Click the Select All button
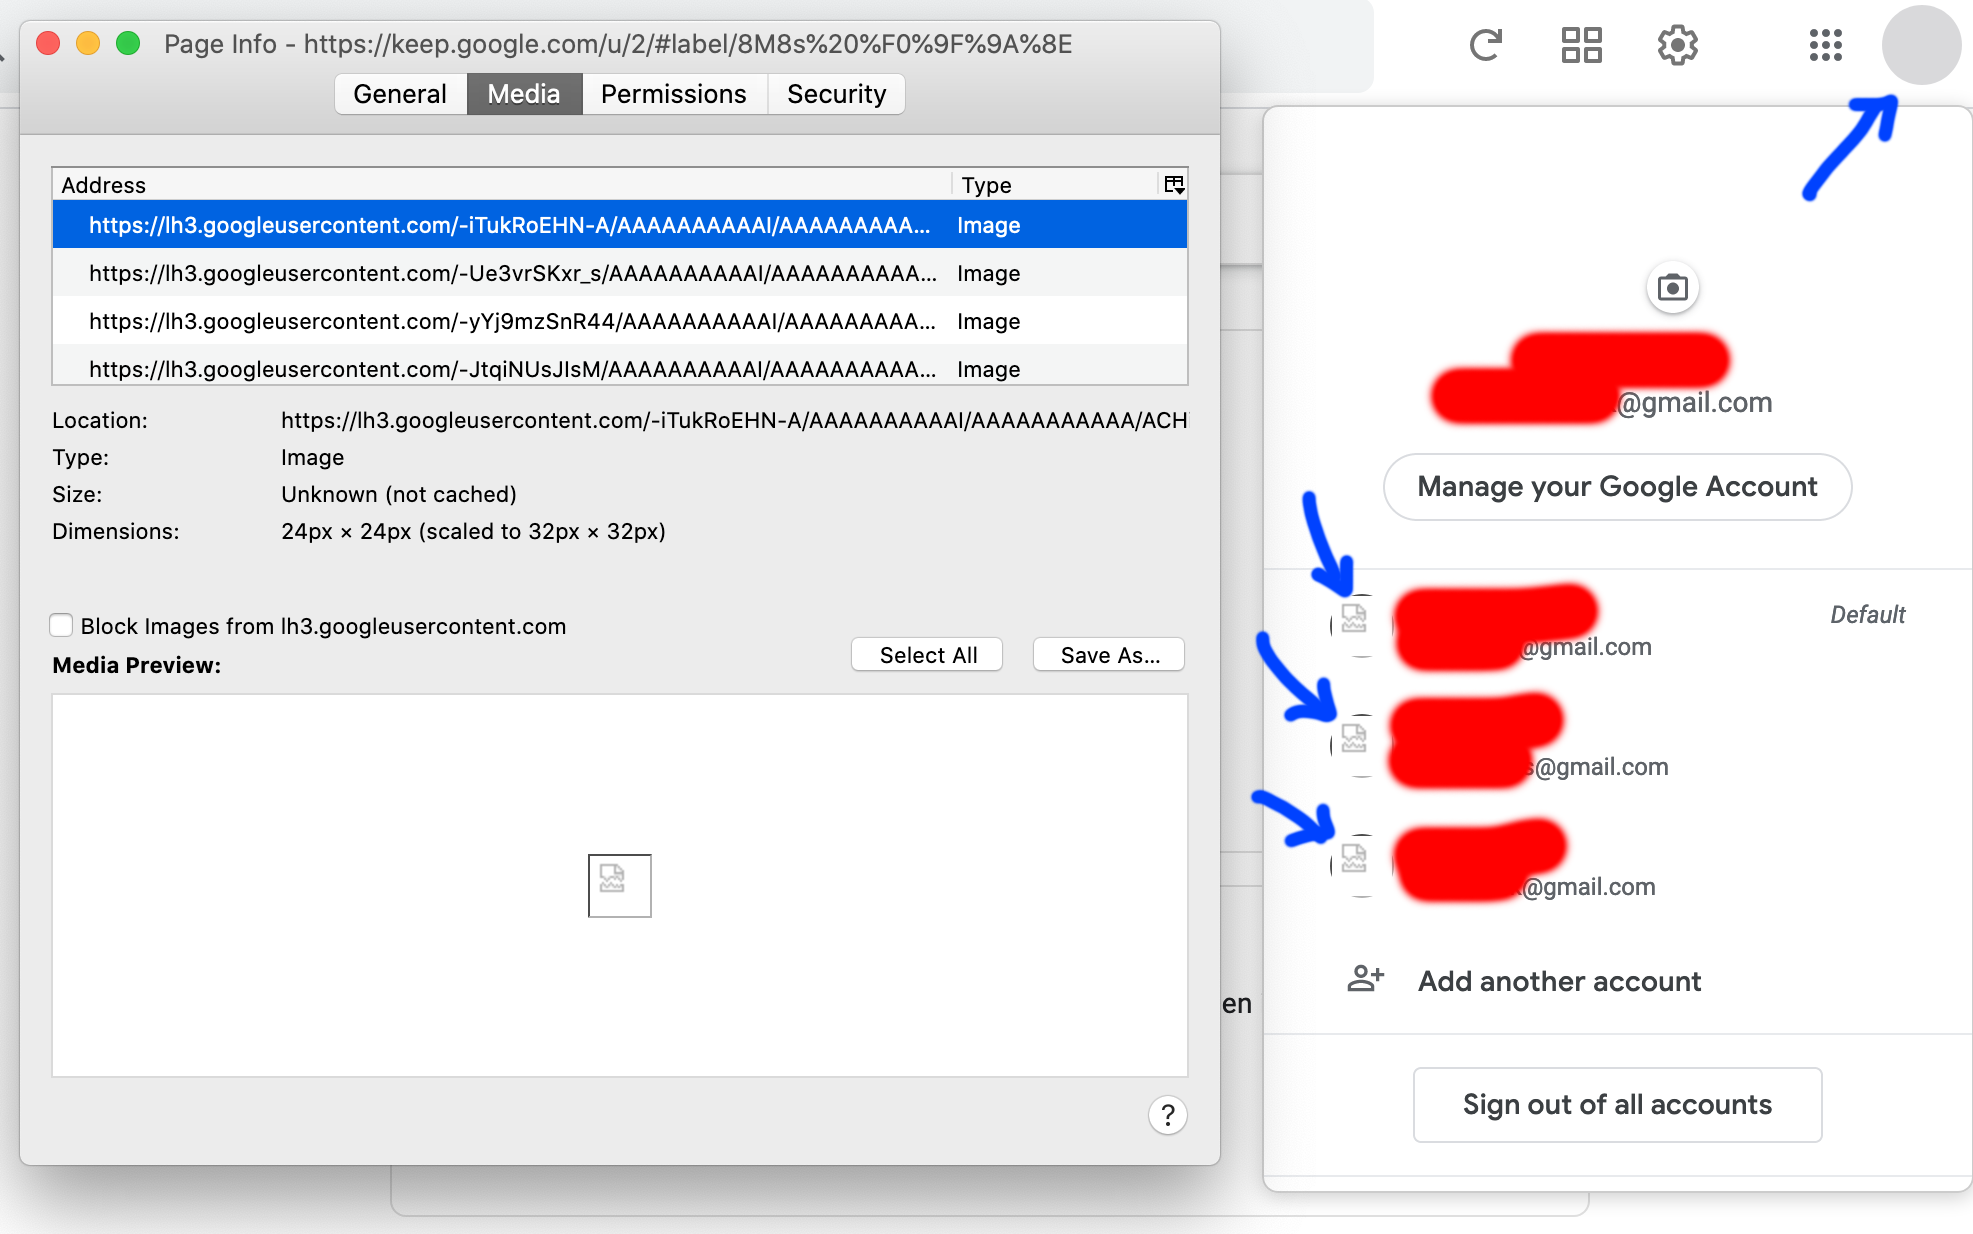This screenshot has width=1973, height=1234. pyautogui.click(x=927, y=654)
